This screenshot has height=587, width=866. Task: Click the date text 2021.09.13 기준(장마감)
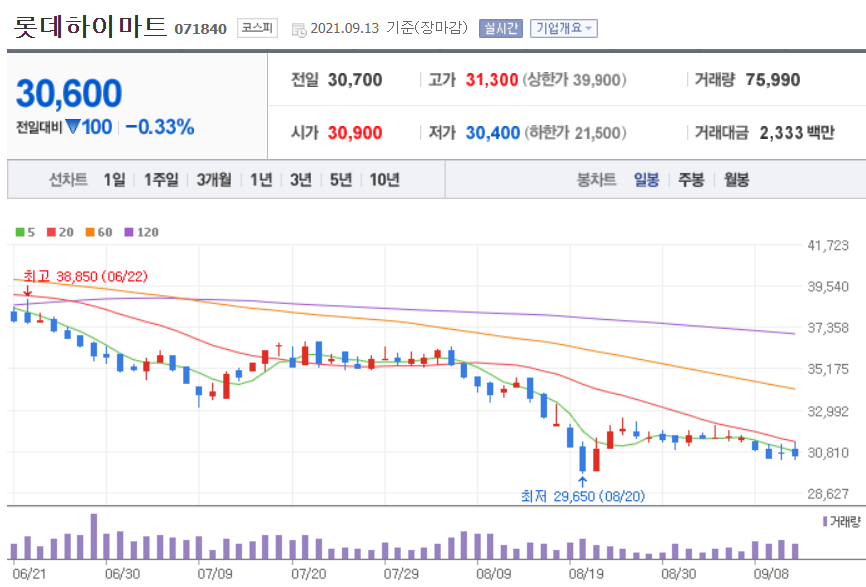(x=389, y=28)
